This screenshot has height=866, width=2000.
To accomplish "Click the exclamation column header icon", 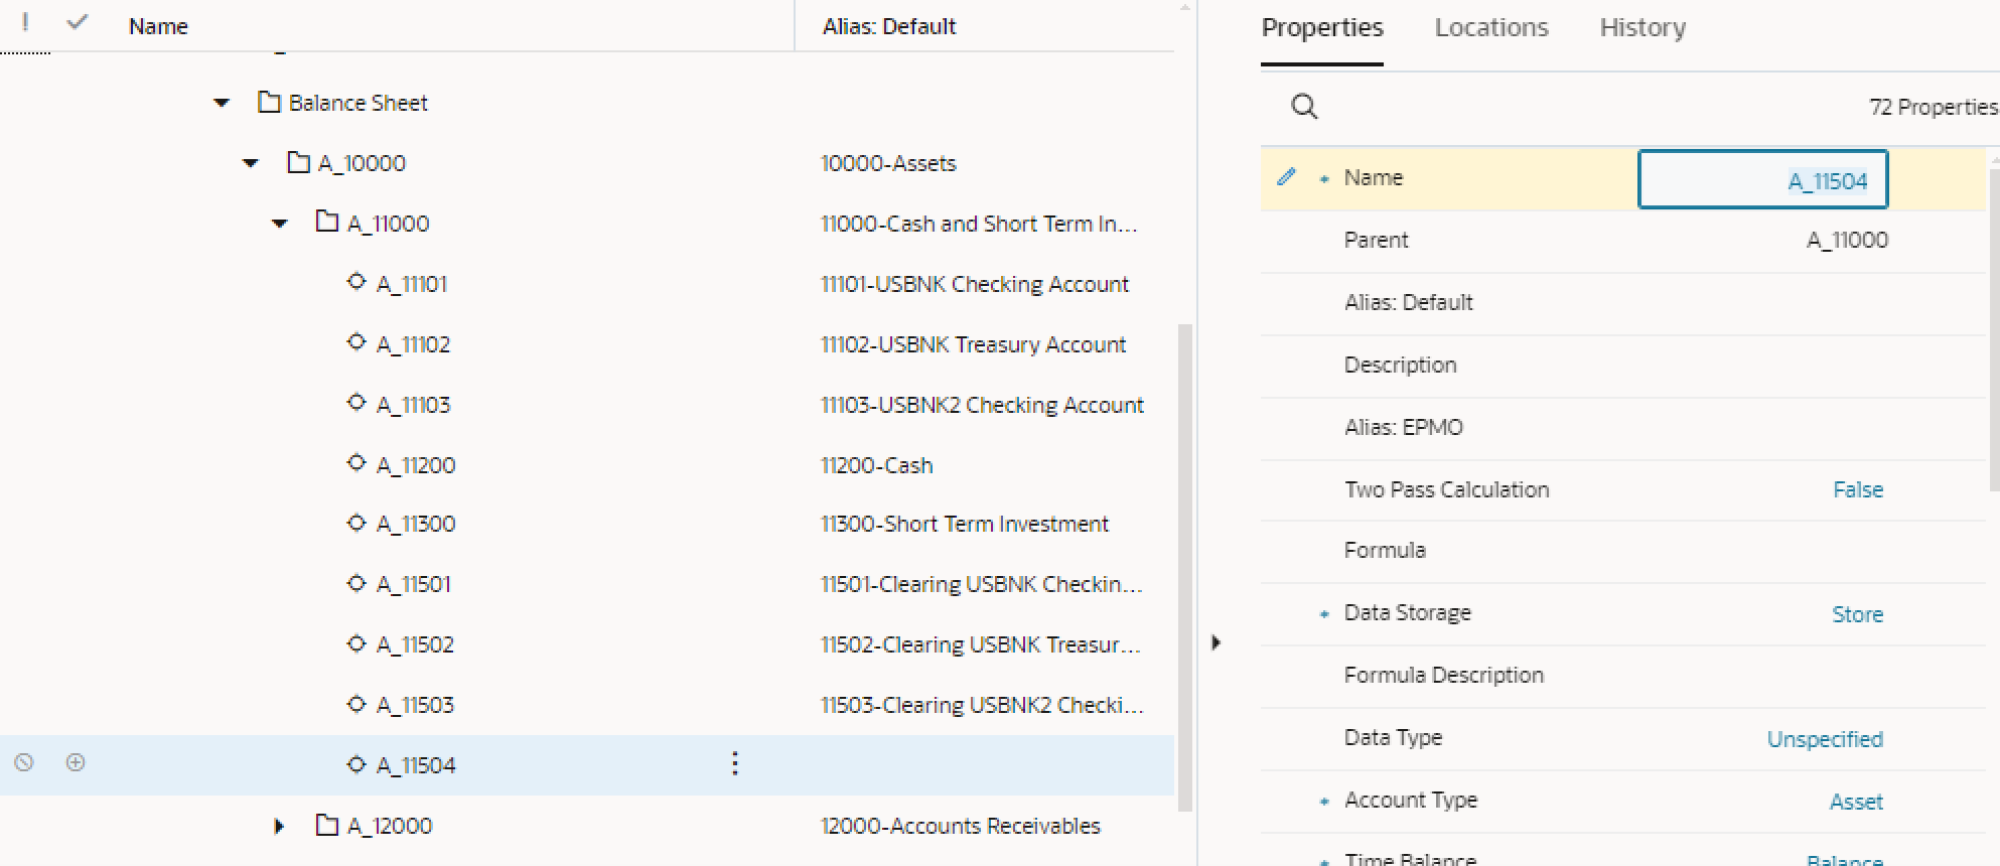I will [x=25, y=22].
